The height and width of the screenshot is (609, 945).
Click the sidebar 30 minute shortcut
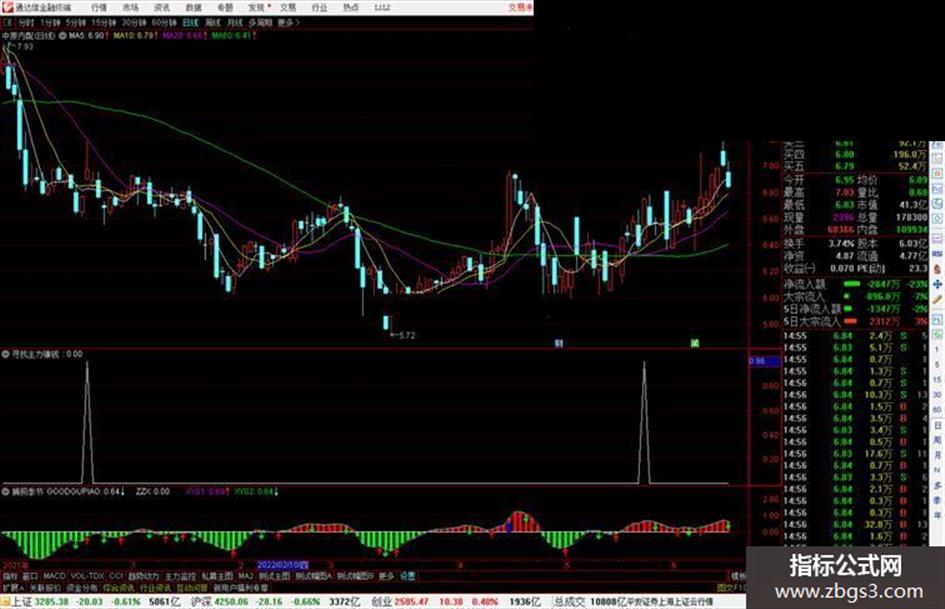(x=937, y=395)
